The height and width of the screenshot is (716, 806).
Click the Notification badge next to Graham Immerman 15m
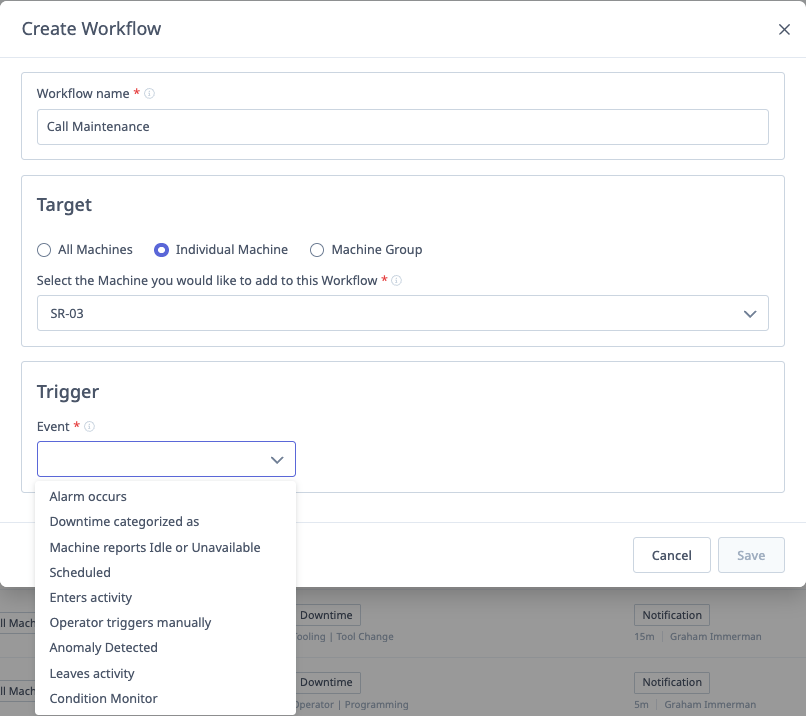click(671, 615)
